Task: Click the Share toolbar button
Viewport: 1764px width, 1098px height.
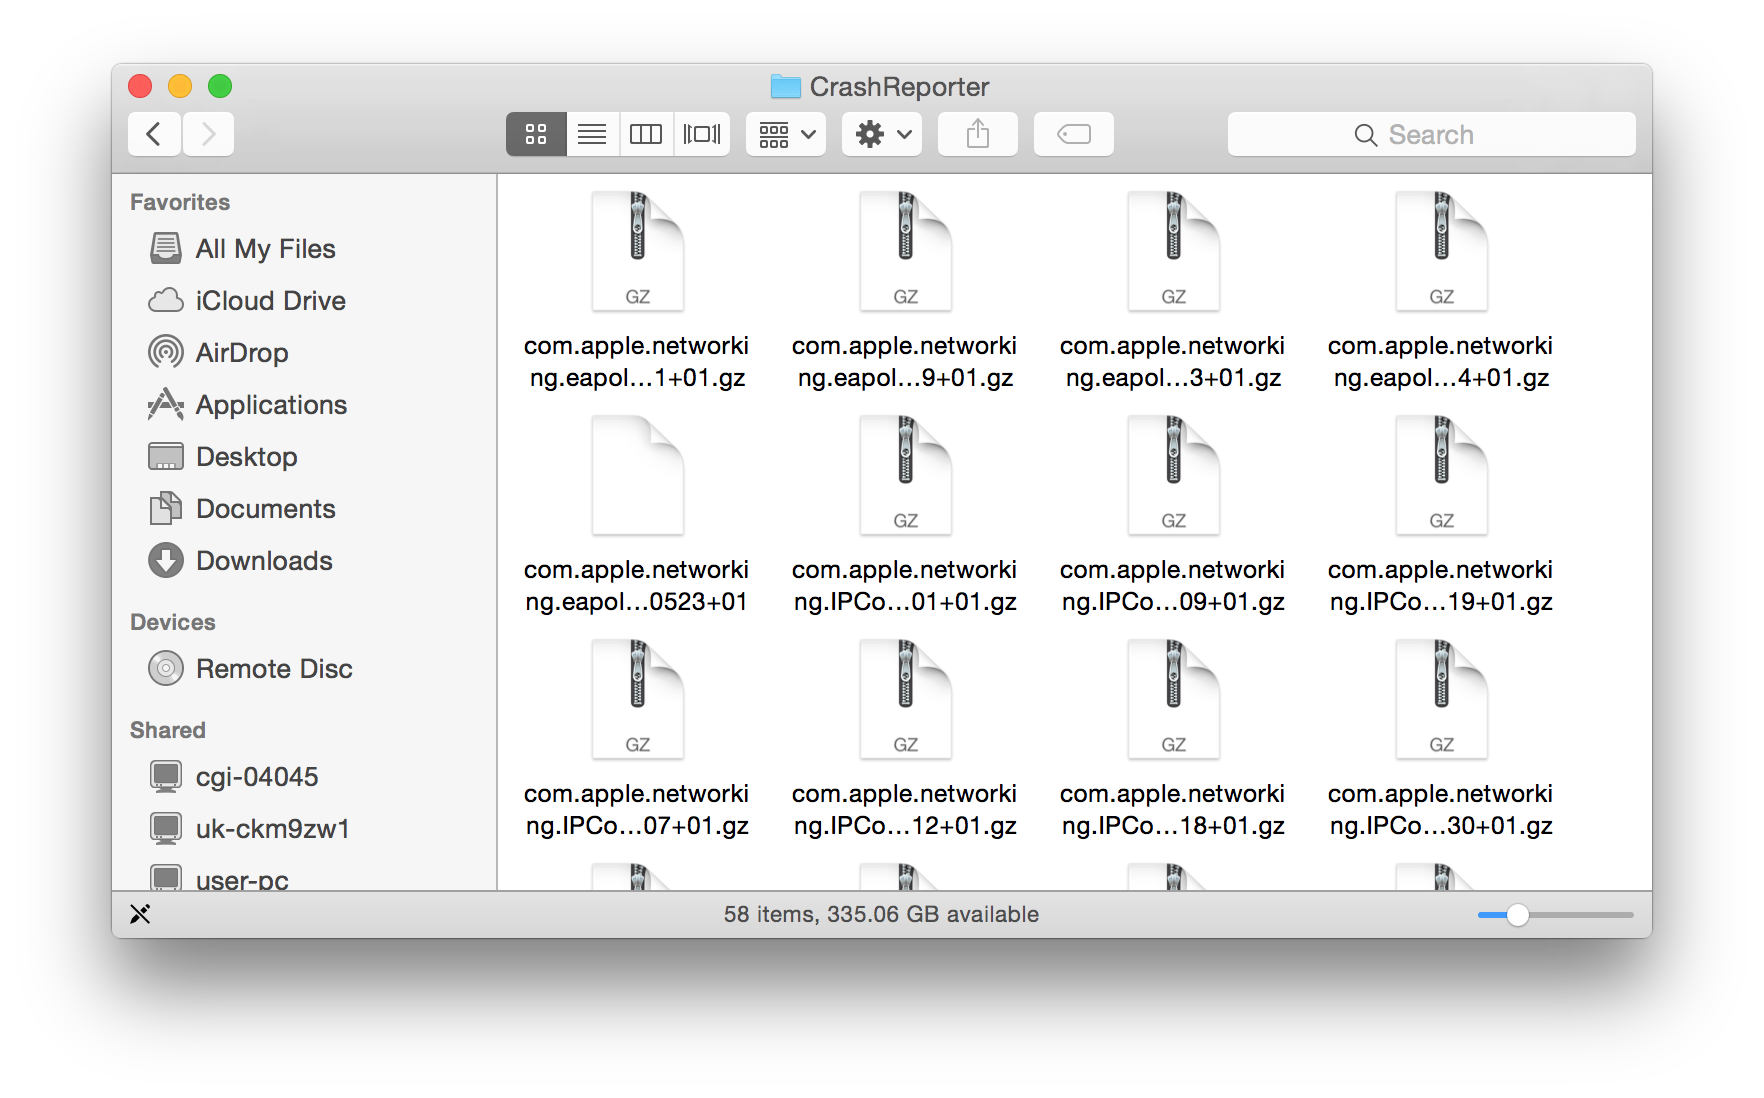Action: pyautogui.click(x=978, y=134)
